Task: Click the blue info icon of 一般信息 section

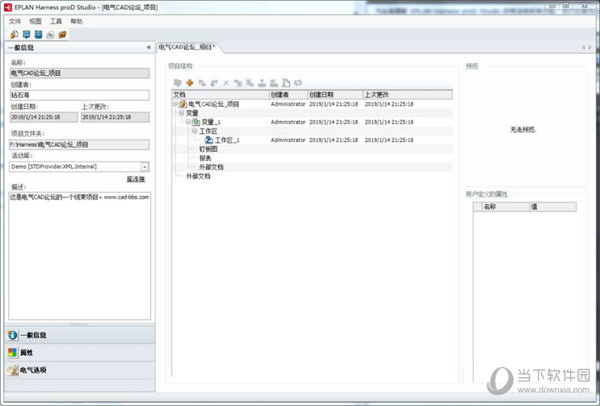Action: pyautogui.click(x=13, y=335)
